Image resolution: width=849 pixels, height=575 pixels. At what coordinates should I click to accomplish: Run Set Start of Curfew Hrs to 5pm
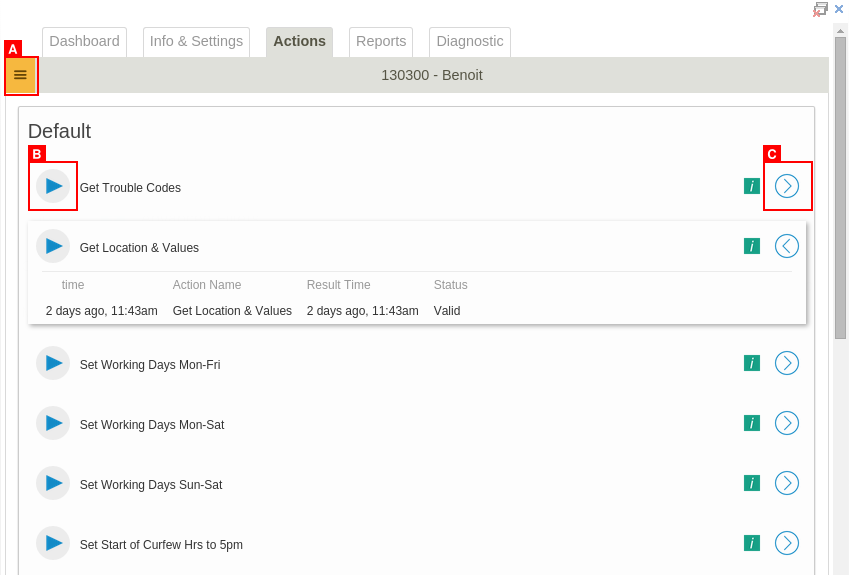[x=53, y=543]
